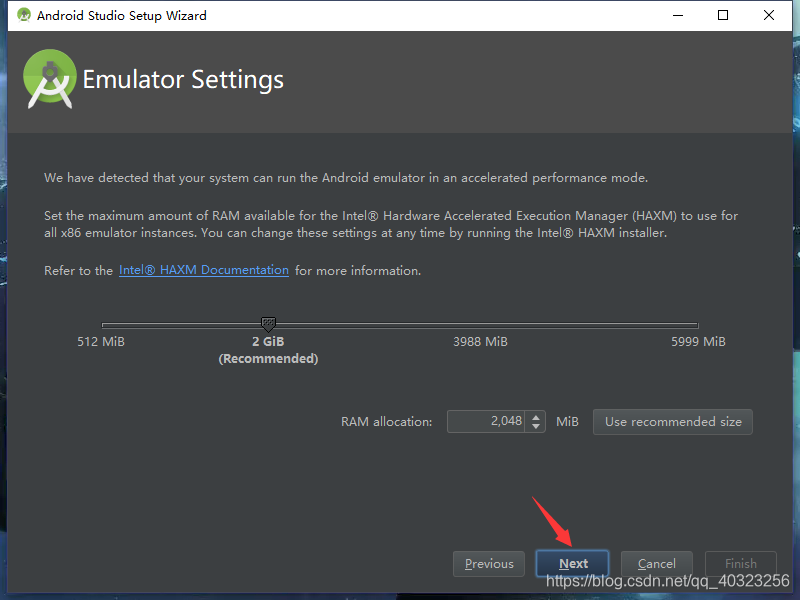The width and height of the screenshot is (800, 600).
Task: Focus the RAM allocation input field
Action: click(x=486, y=421)
